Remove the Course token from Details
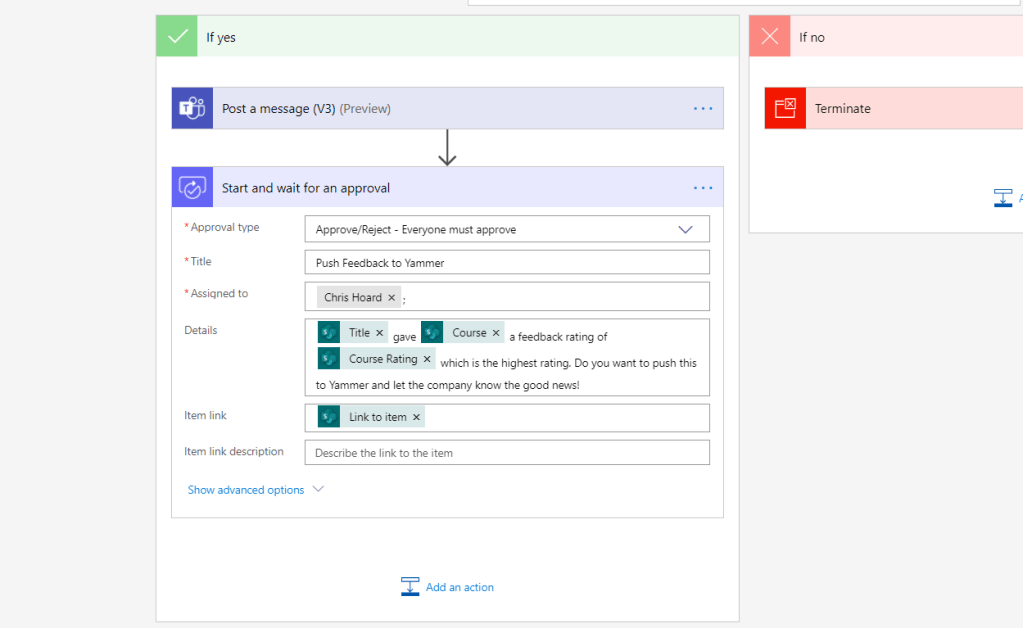 tap(496, 333)
